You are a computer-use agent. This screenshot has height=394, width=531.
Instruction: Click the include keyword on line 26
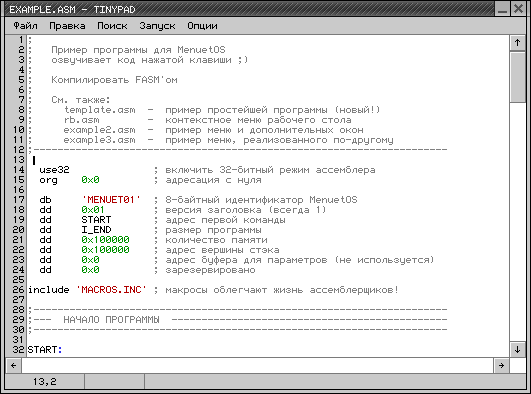pos(48,290)
